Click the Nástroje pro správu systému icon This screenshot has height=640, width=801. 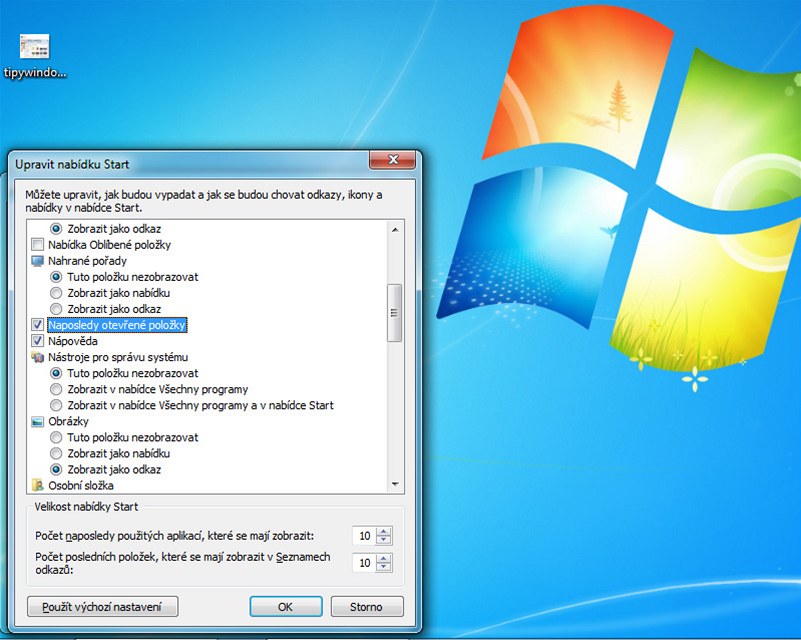coord(38,357)
